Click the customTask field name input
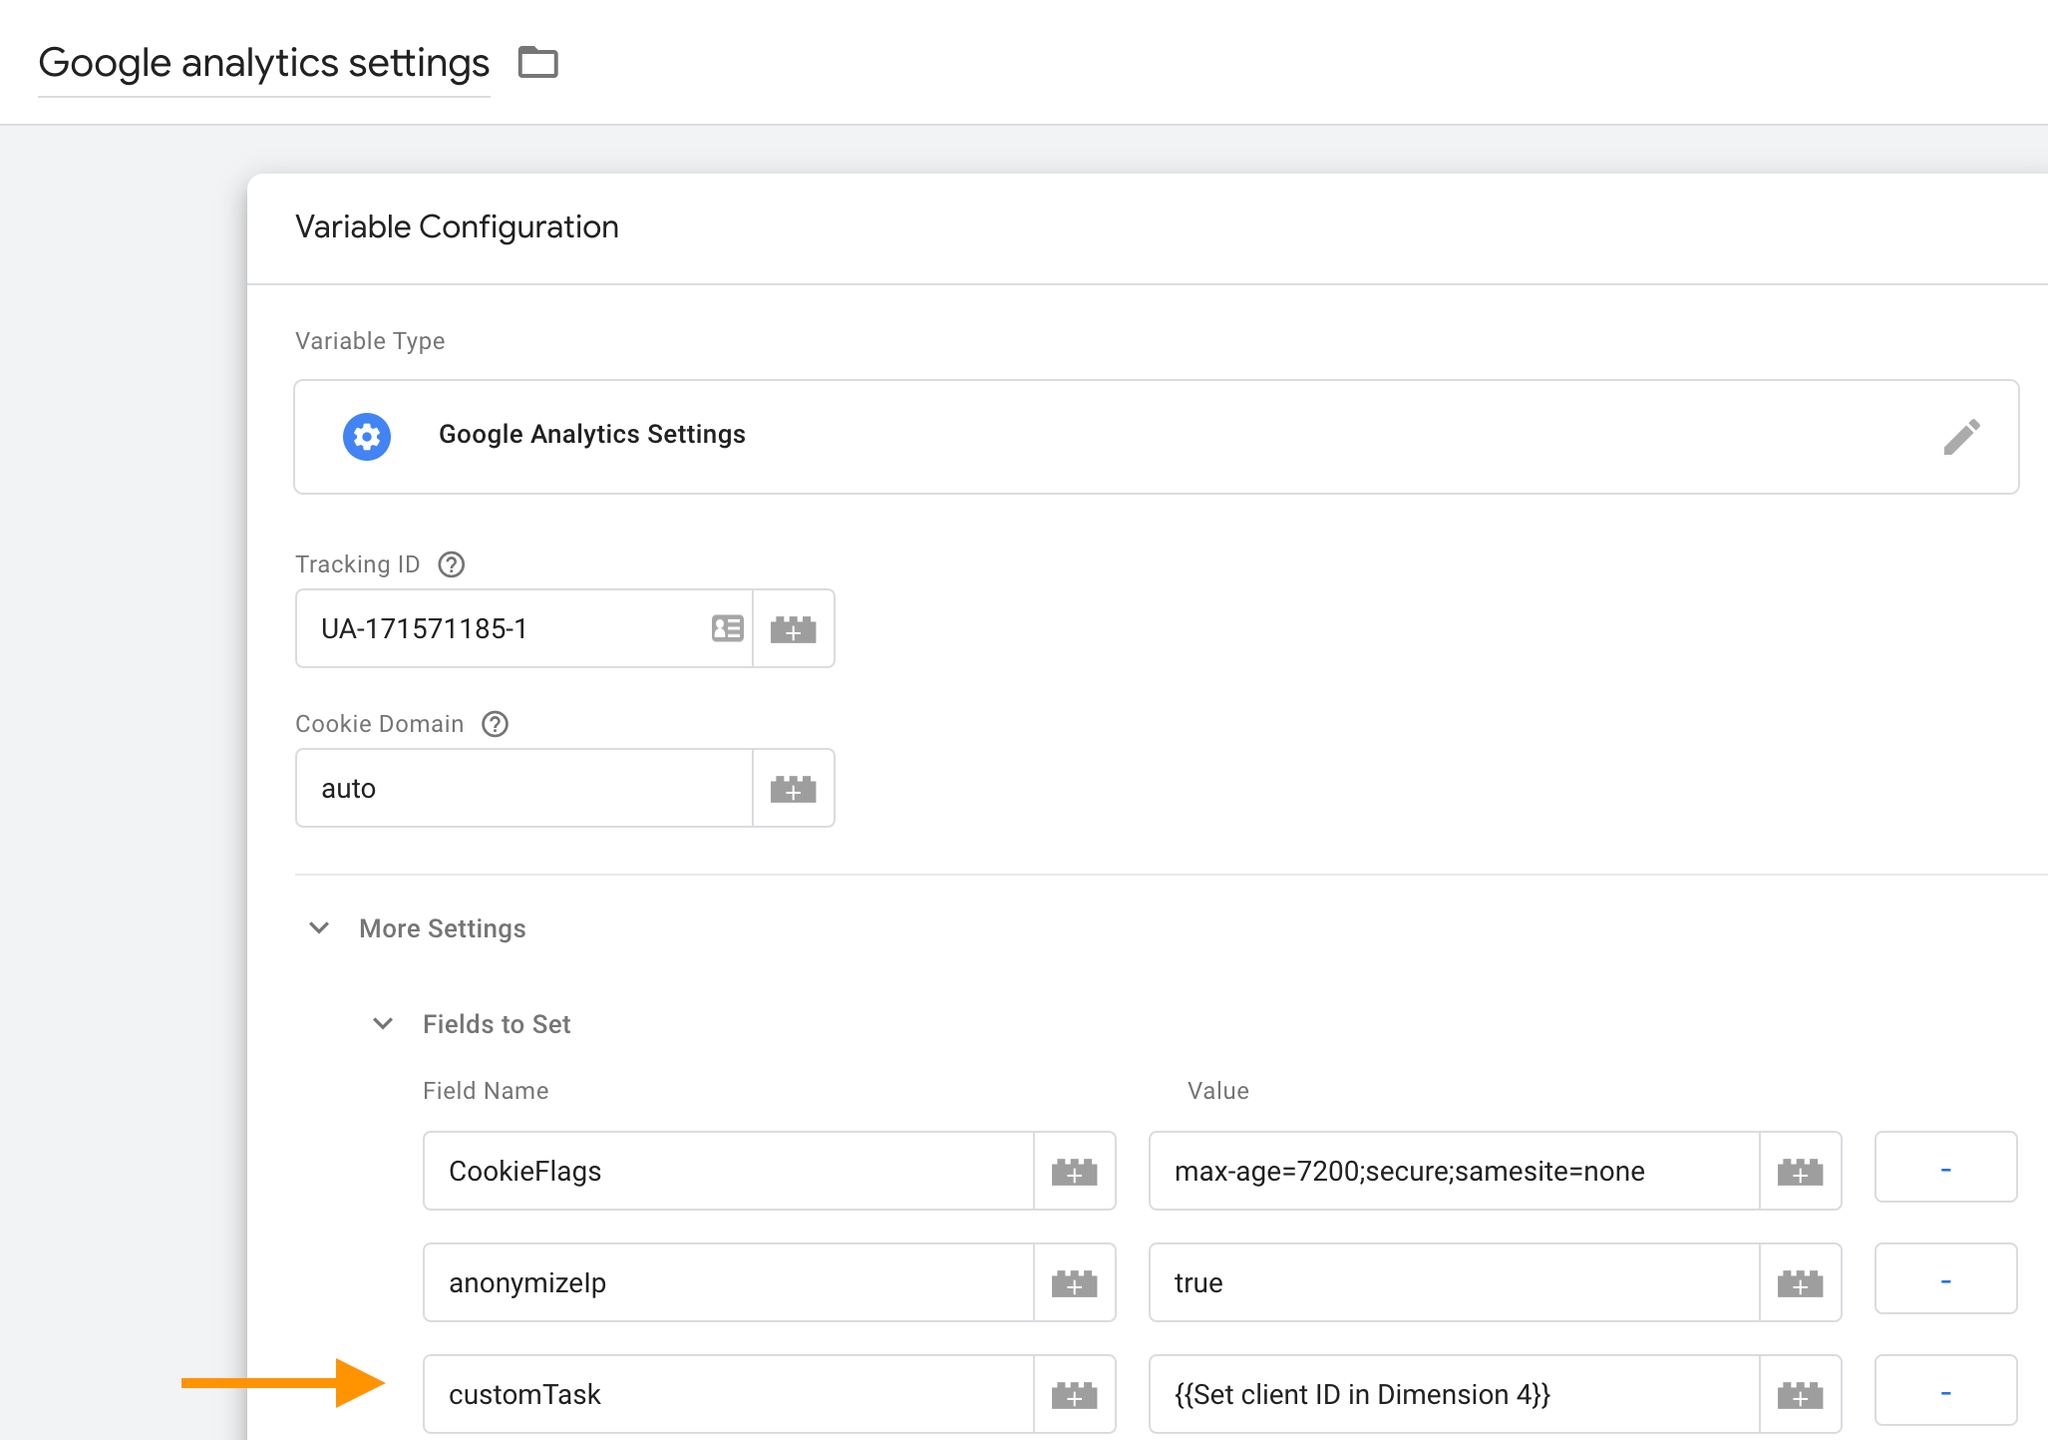The image size is (2048, 1440). (728, 1395)
